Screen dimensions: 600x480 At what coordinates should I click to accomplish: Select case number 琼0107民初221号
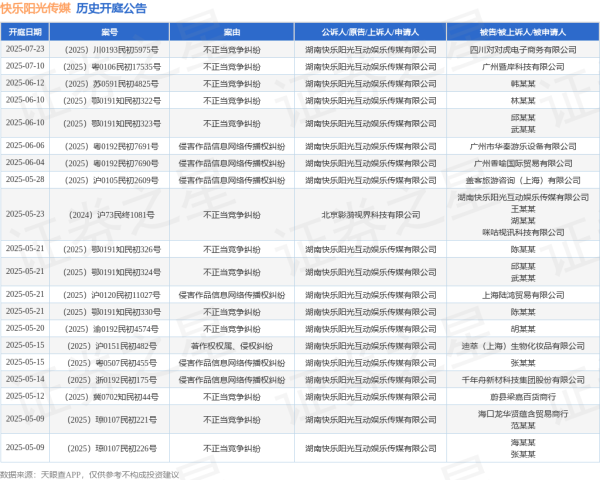pos(112,420)
